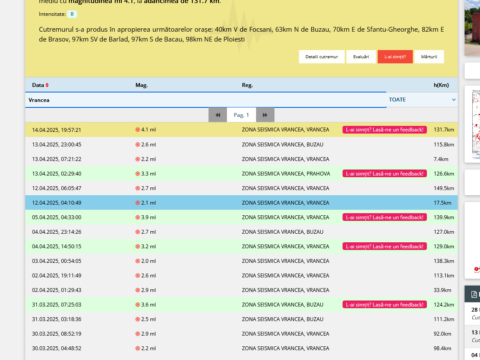This screenshot has width=480, height=360.
Task: Click the 131.7km depth value
Action: 444,130
